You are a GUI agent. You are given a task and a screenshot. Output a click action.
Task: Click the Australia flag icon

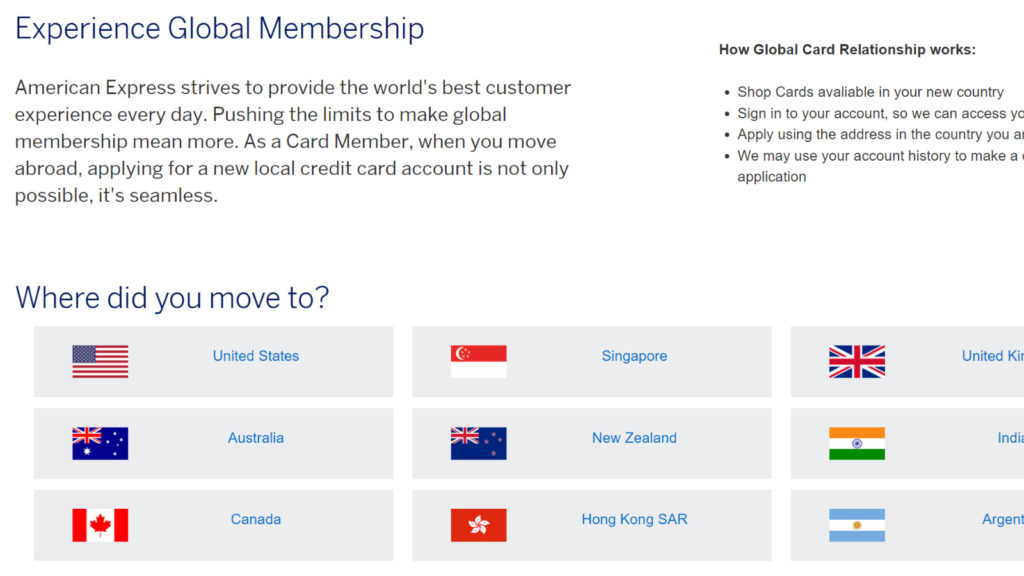click(99, 442)
